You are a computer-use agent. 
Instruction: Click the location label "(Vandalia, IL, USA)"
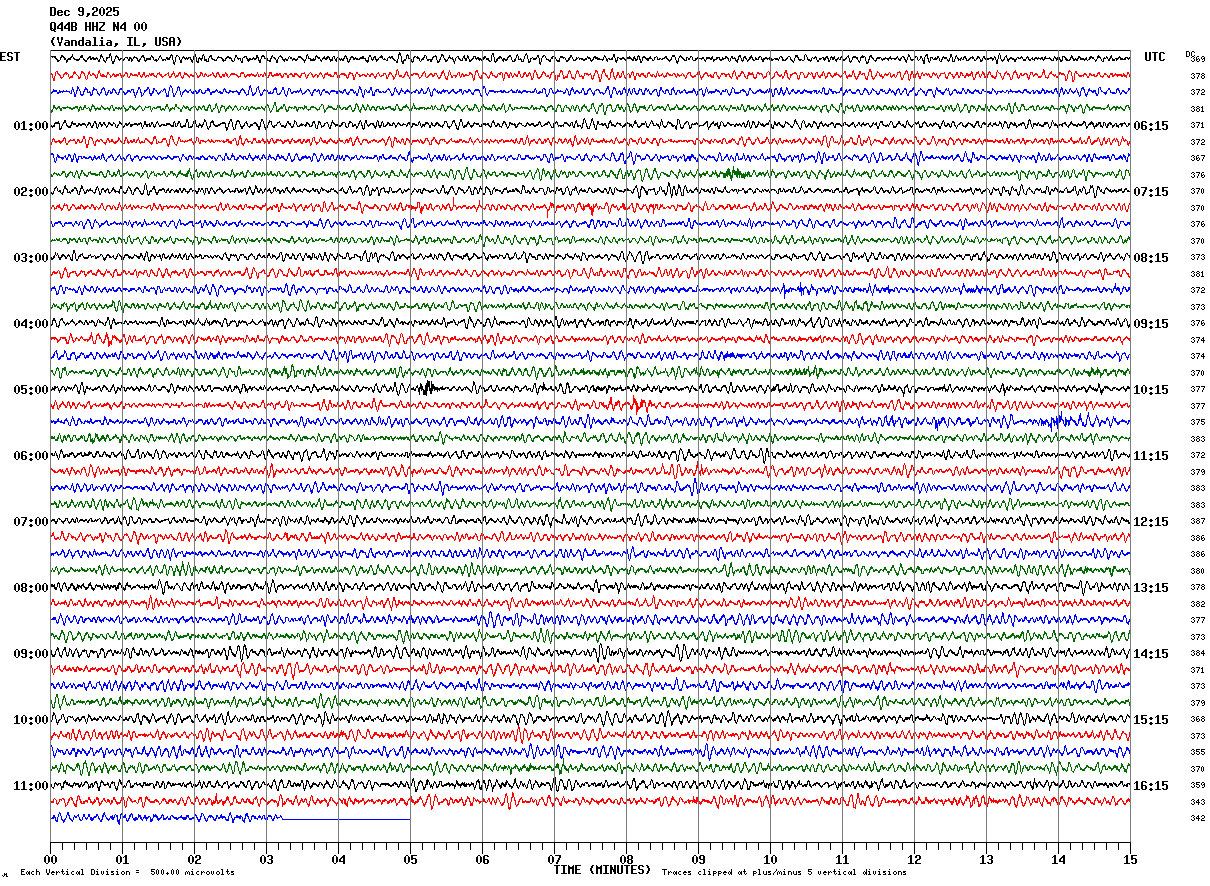(116, 42)
